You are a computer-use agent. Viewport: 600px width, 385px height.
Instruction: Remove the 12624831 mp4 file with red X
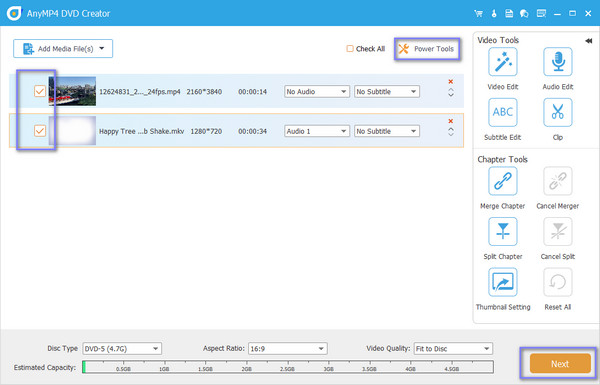point(451,82)
